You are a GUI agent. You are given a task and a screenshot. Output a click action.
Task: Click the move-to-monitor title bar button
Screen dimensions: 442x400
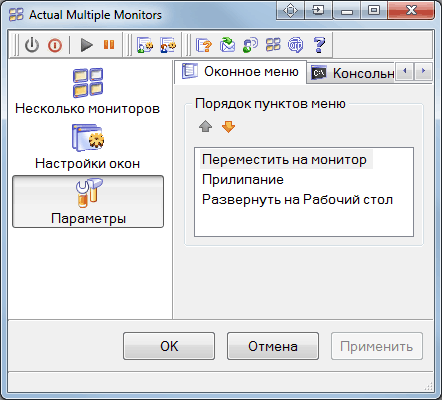(290, 11)
